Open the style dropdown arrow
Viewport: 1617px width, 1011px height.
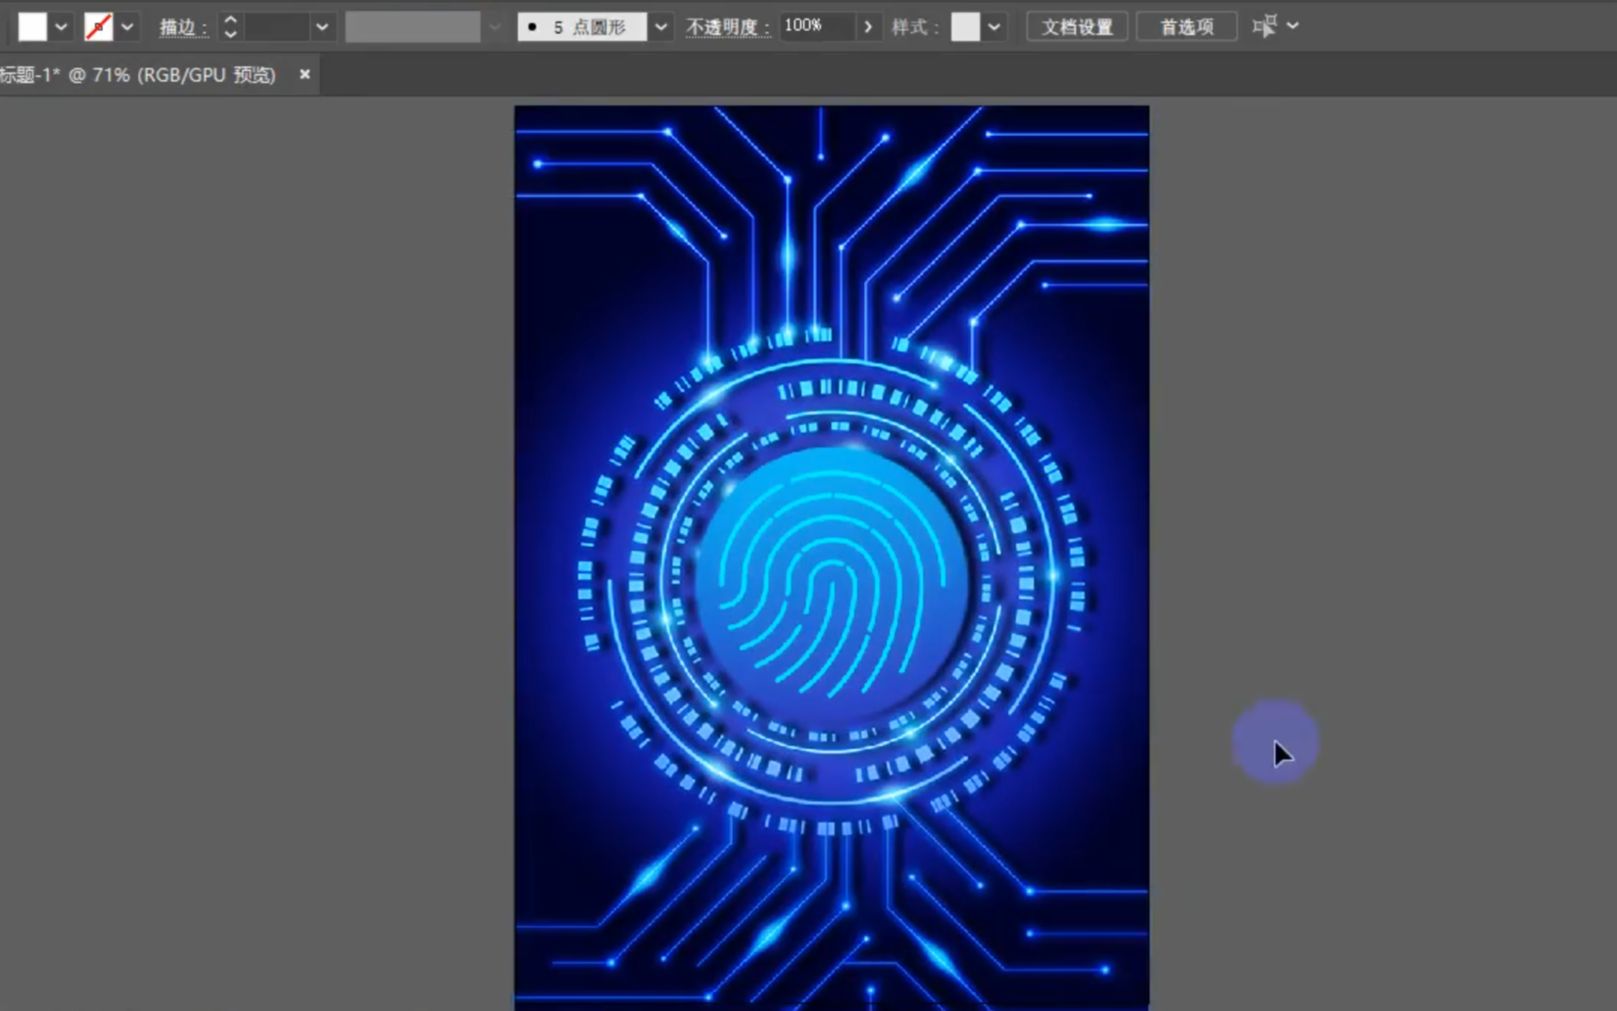point(991,26)
